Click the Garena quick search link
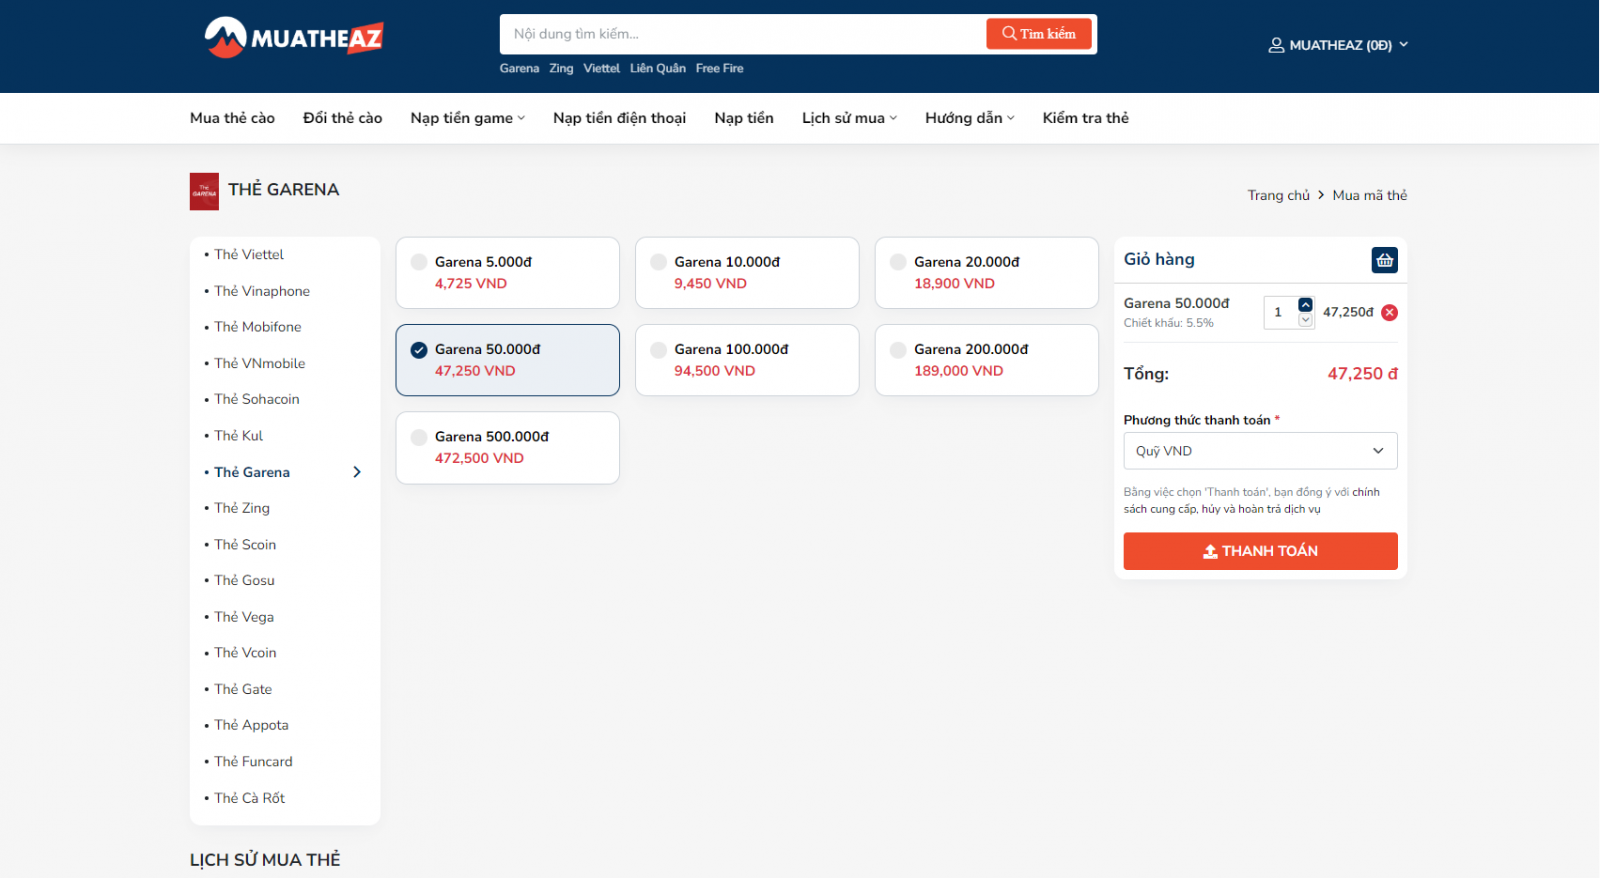This screenshot has width=1600, height=878. [x=519, y=68]
